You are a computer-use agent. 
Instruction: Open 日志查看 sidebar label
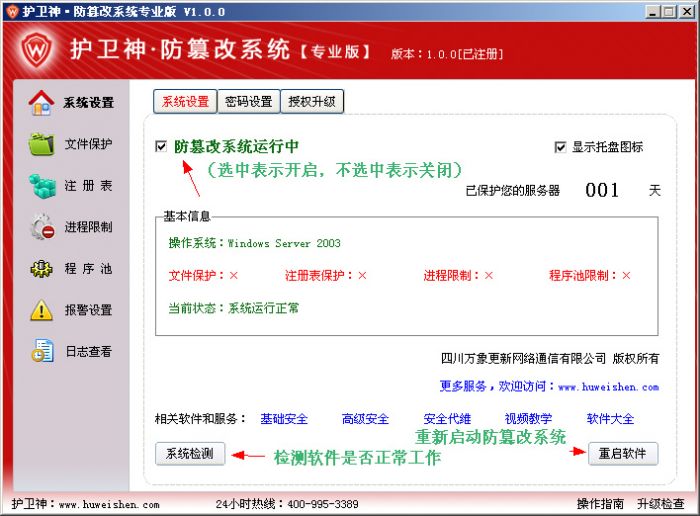(x=88, y=352)
